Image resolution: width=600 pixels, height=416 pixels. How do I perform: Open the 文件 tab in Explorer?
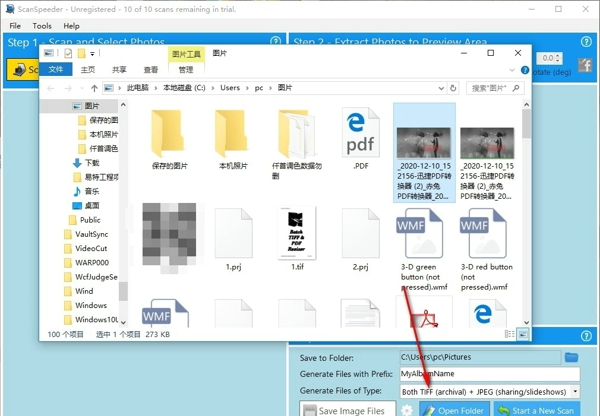56,70
